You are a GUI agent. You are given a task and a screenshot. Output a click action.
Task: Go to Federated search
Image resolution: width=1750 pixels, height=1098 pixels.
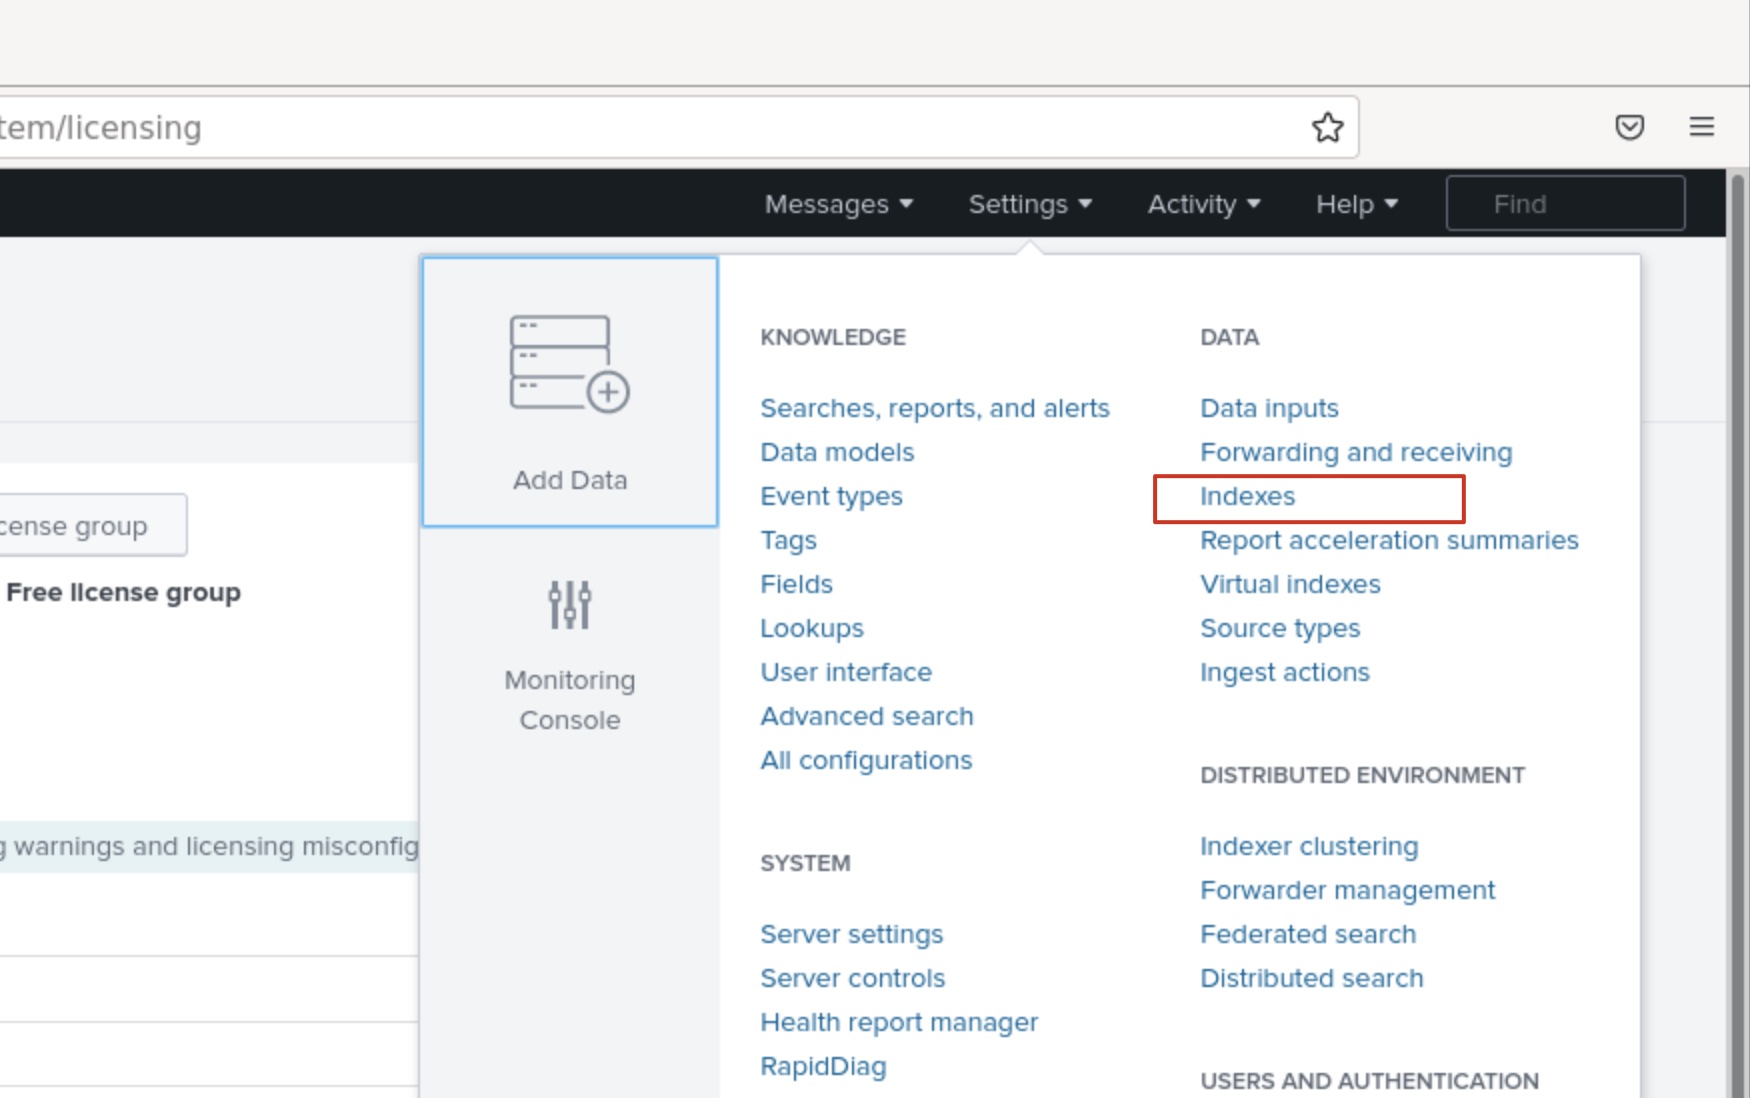(x=1308, y=934)
